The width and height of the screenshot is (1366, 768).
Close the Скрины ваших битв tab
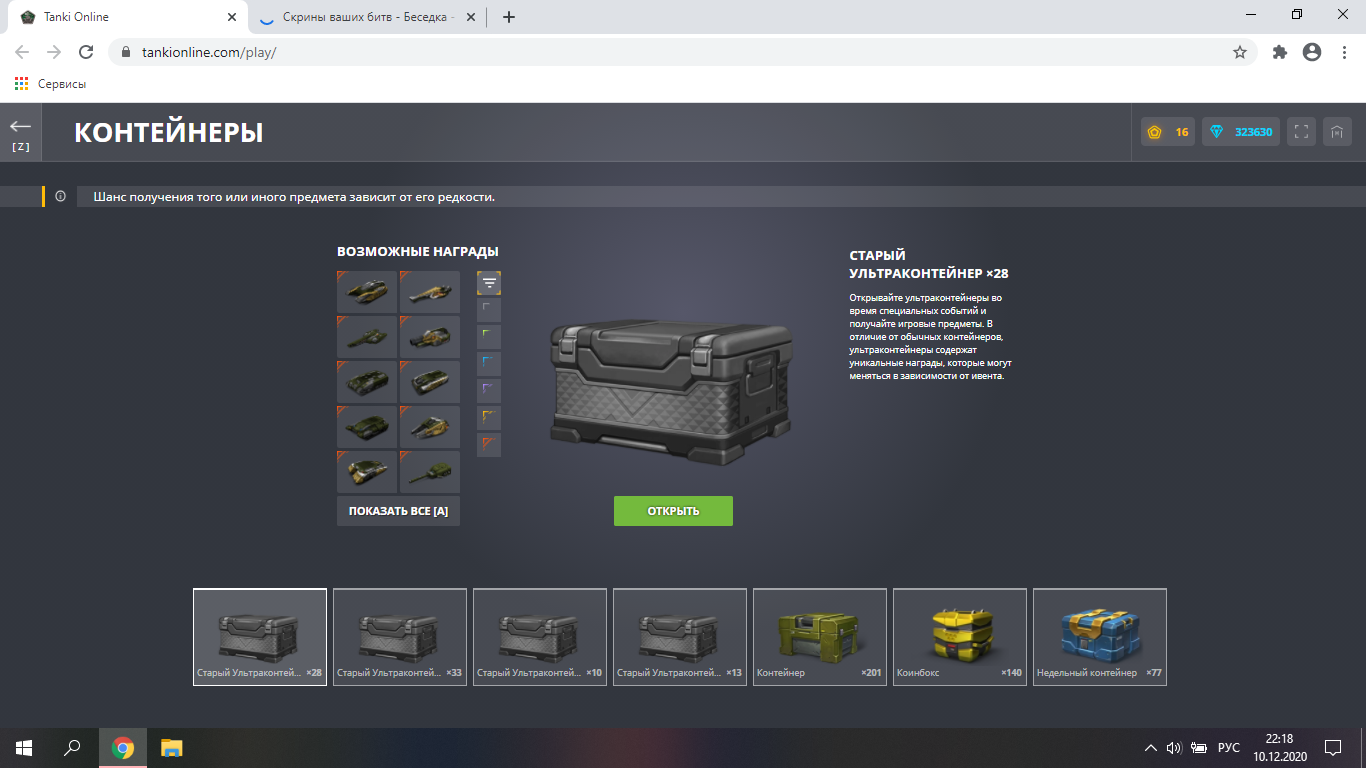[x=472, y=17]
